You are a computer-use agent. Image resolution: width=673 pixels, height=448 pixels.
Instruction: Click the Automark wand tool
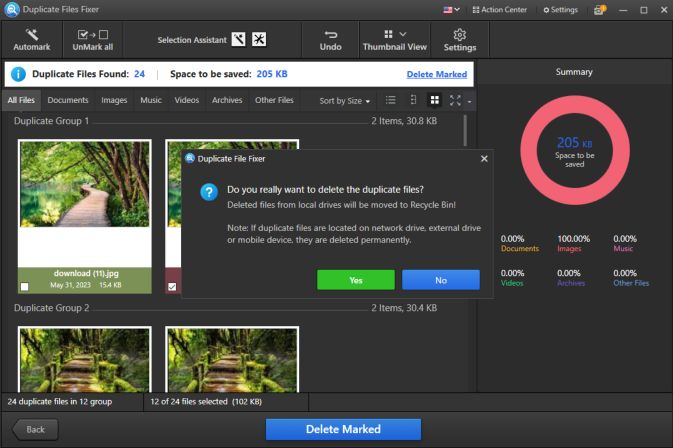(32, 39)
